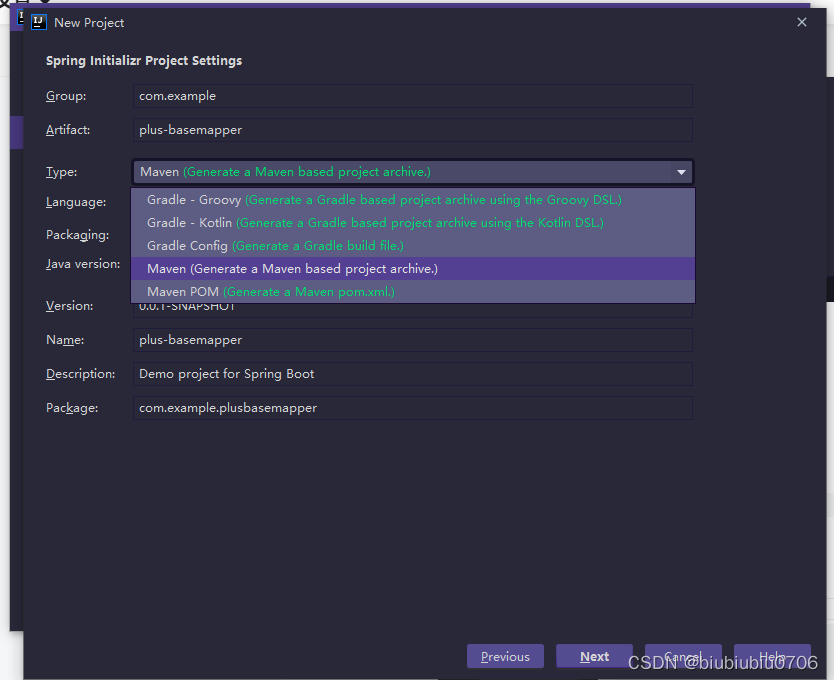Click the Packaging label
Viewport: 834px width, 680px height.
tap(78, 235)
